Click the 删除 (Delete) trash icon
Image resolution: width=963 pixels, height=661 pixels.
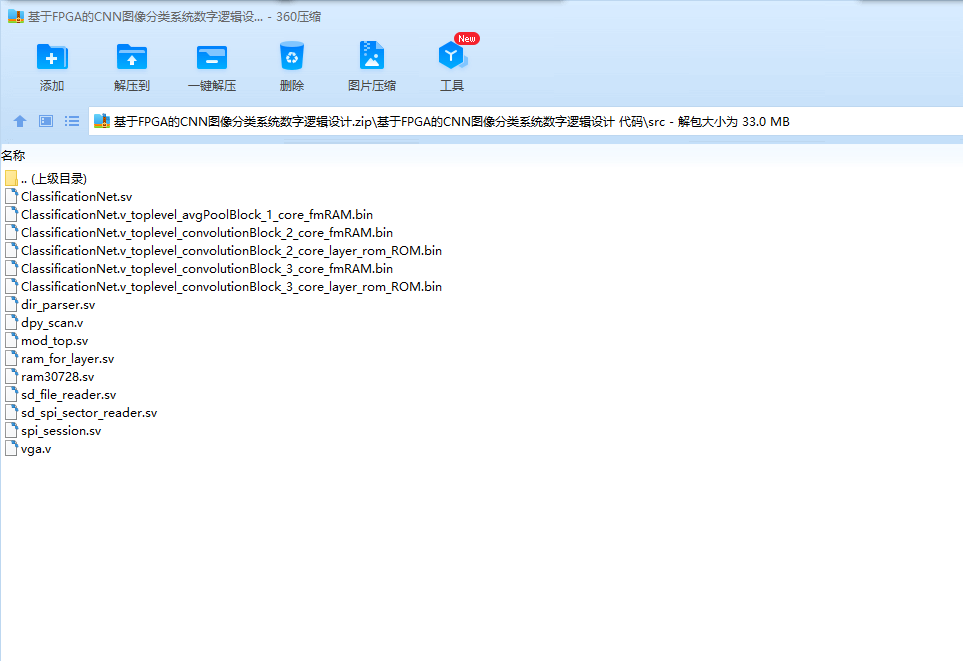pos(292,56)
